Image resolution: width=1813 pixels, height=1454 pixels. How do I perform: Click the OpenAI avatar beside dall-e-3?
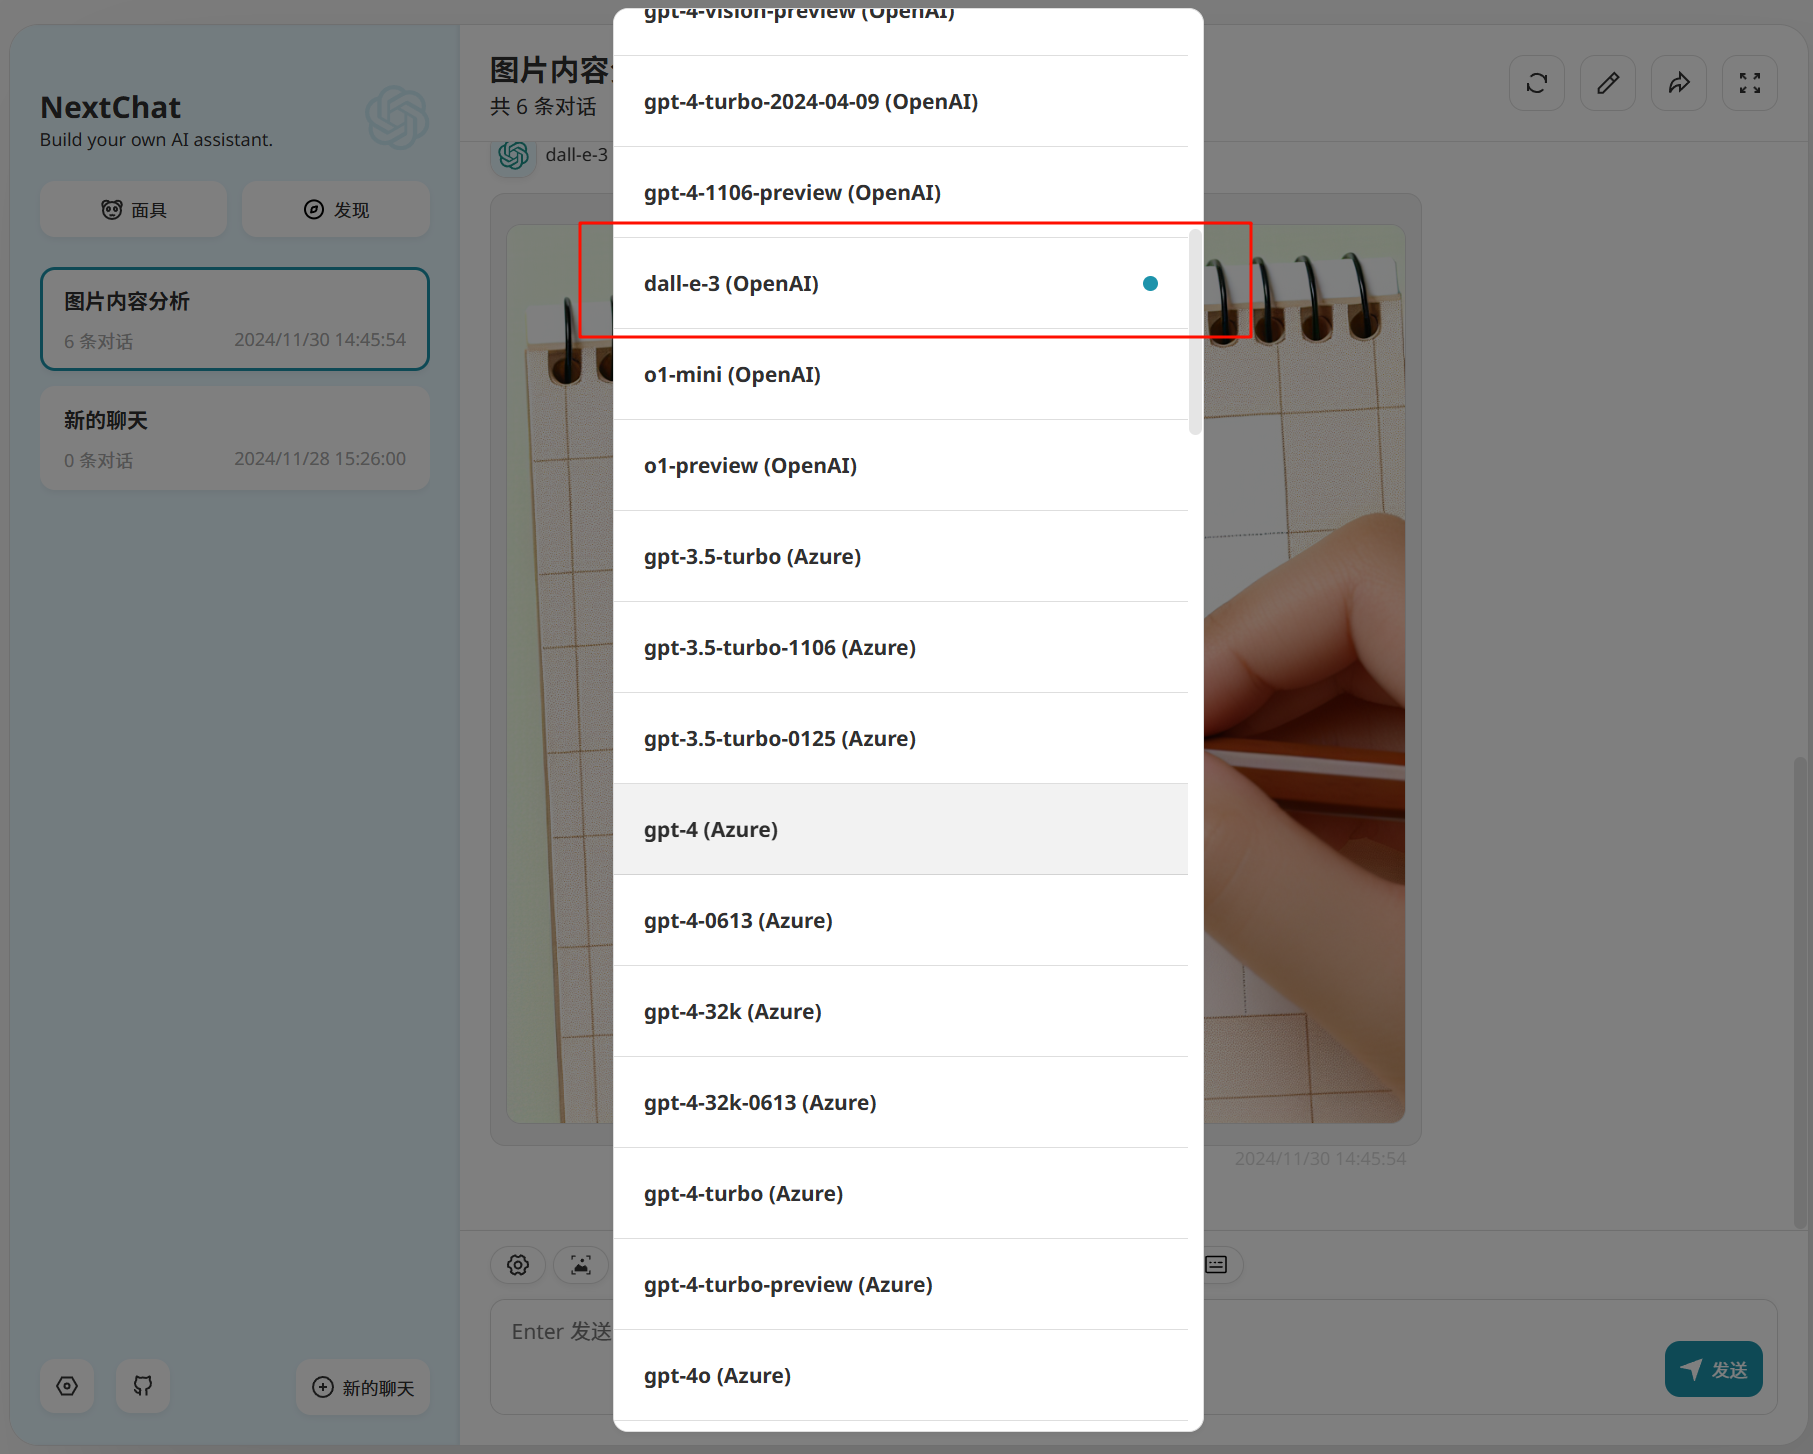[514, 155]
